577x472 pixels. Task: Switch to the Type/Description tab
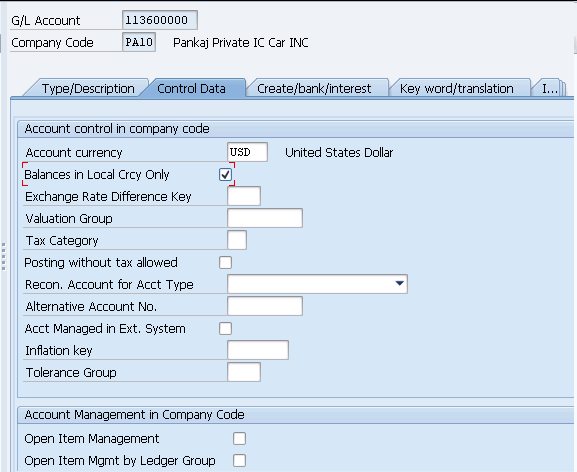[88, 88]
